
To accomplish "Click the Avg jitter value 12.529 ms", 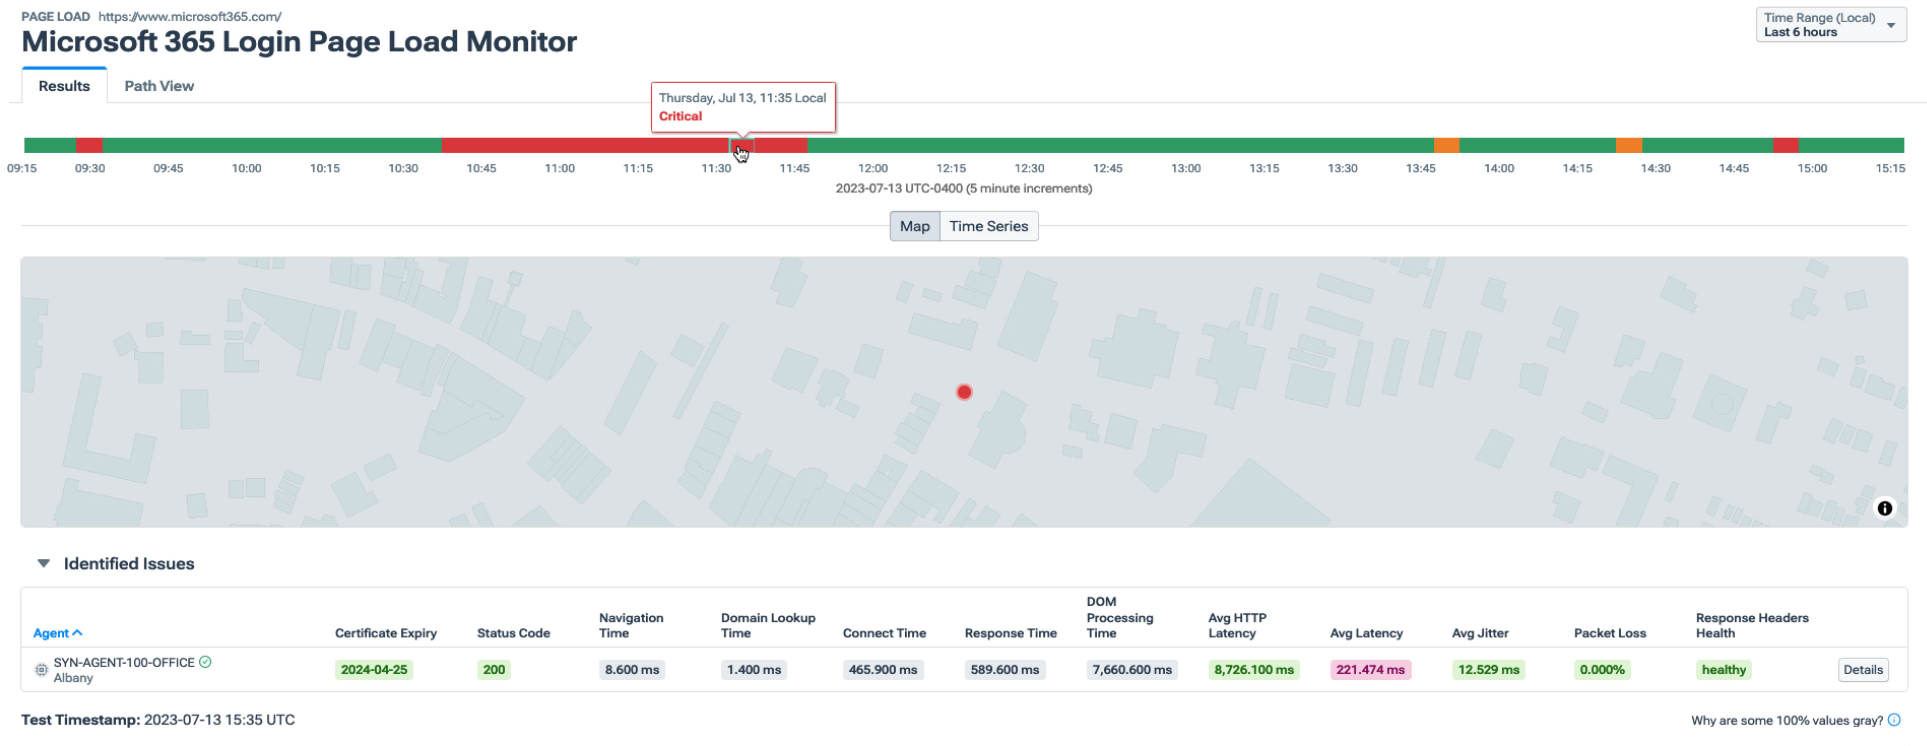I will (x=1489, y=670).
